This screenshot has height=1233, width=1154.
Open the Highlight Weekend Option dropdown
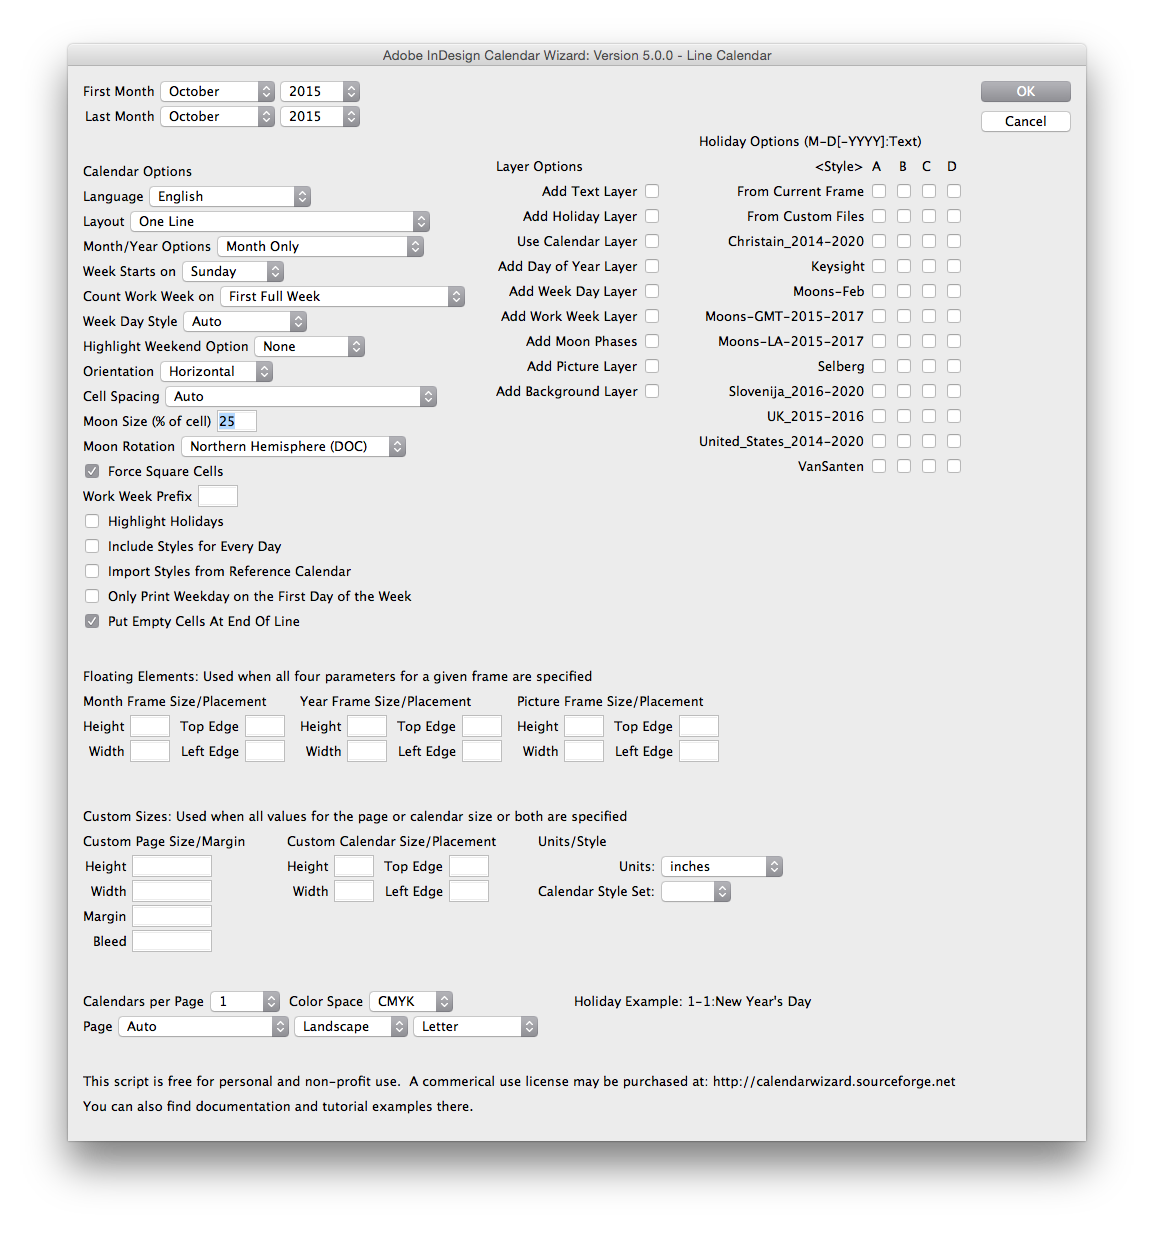[x=309, y=346]
